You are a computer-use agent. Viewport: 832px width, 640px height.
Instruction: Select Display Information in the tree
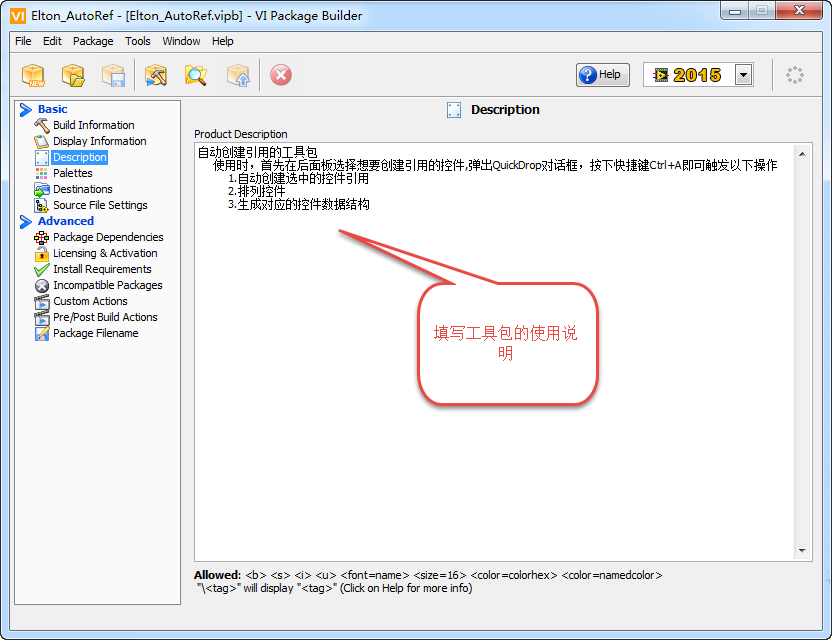click(x=100, y=141)
